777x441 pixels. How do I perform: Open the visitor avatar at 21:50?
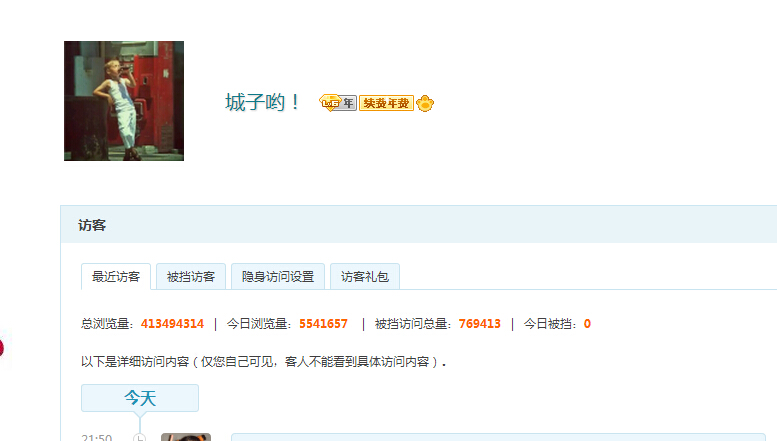click(x=186, y=437)
